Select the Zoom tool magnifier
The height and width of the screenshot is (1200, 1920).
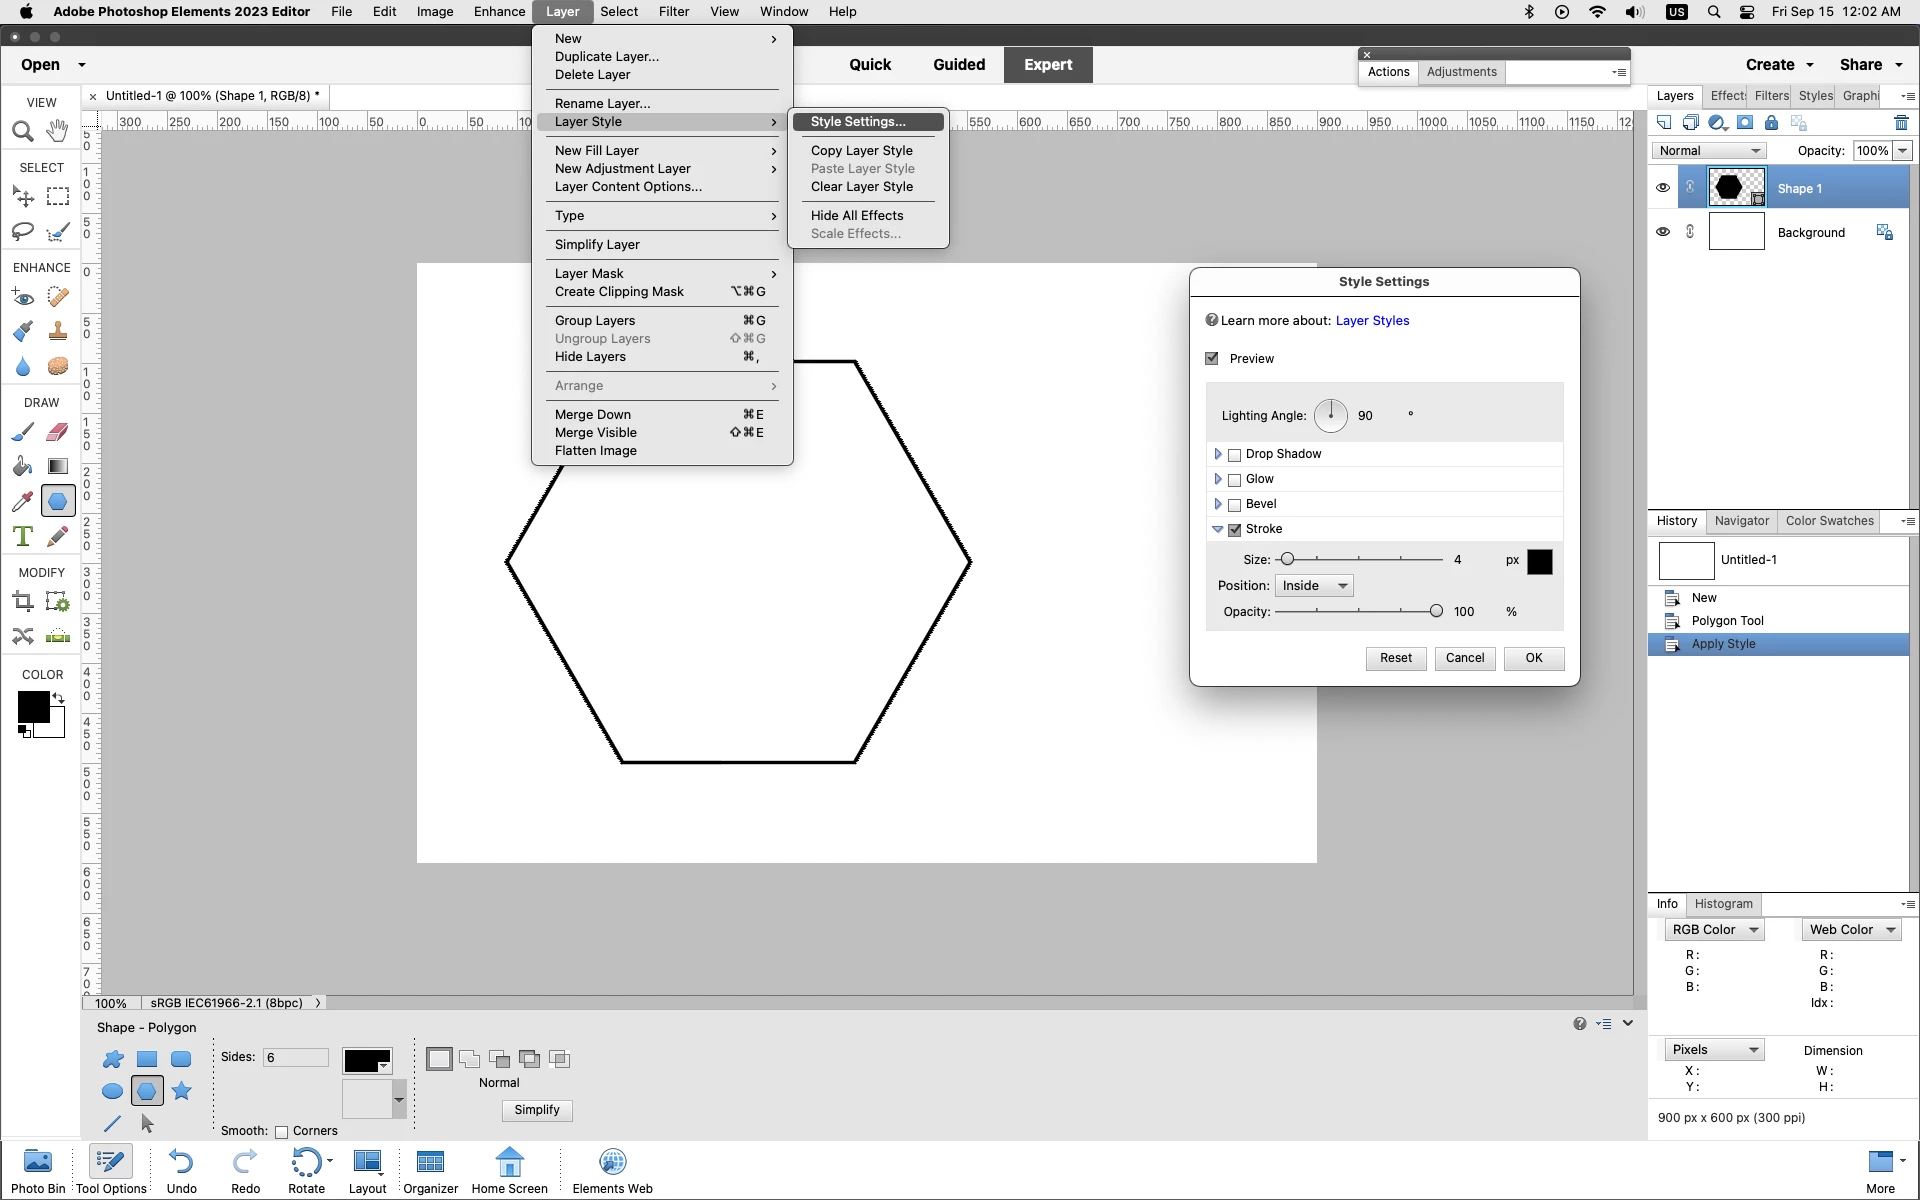[23, 131]
